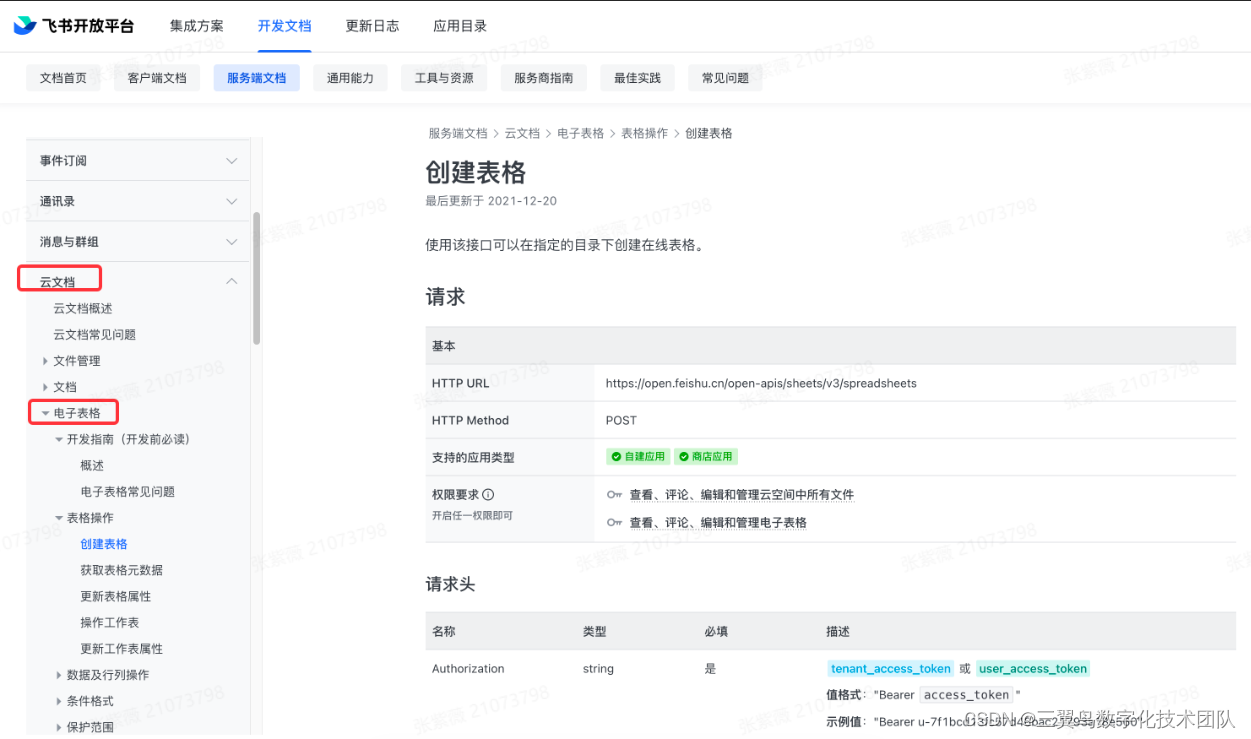Open 更新工作表属性 in the sidebar
Screen dimensions: 1251x739
121,649
